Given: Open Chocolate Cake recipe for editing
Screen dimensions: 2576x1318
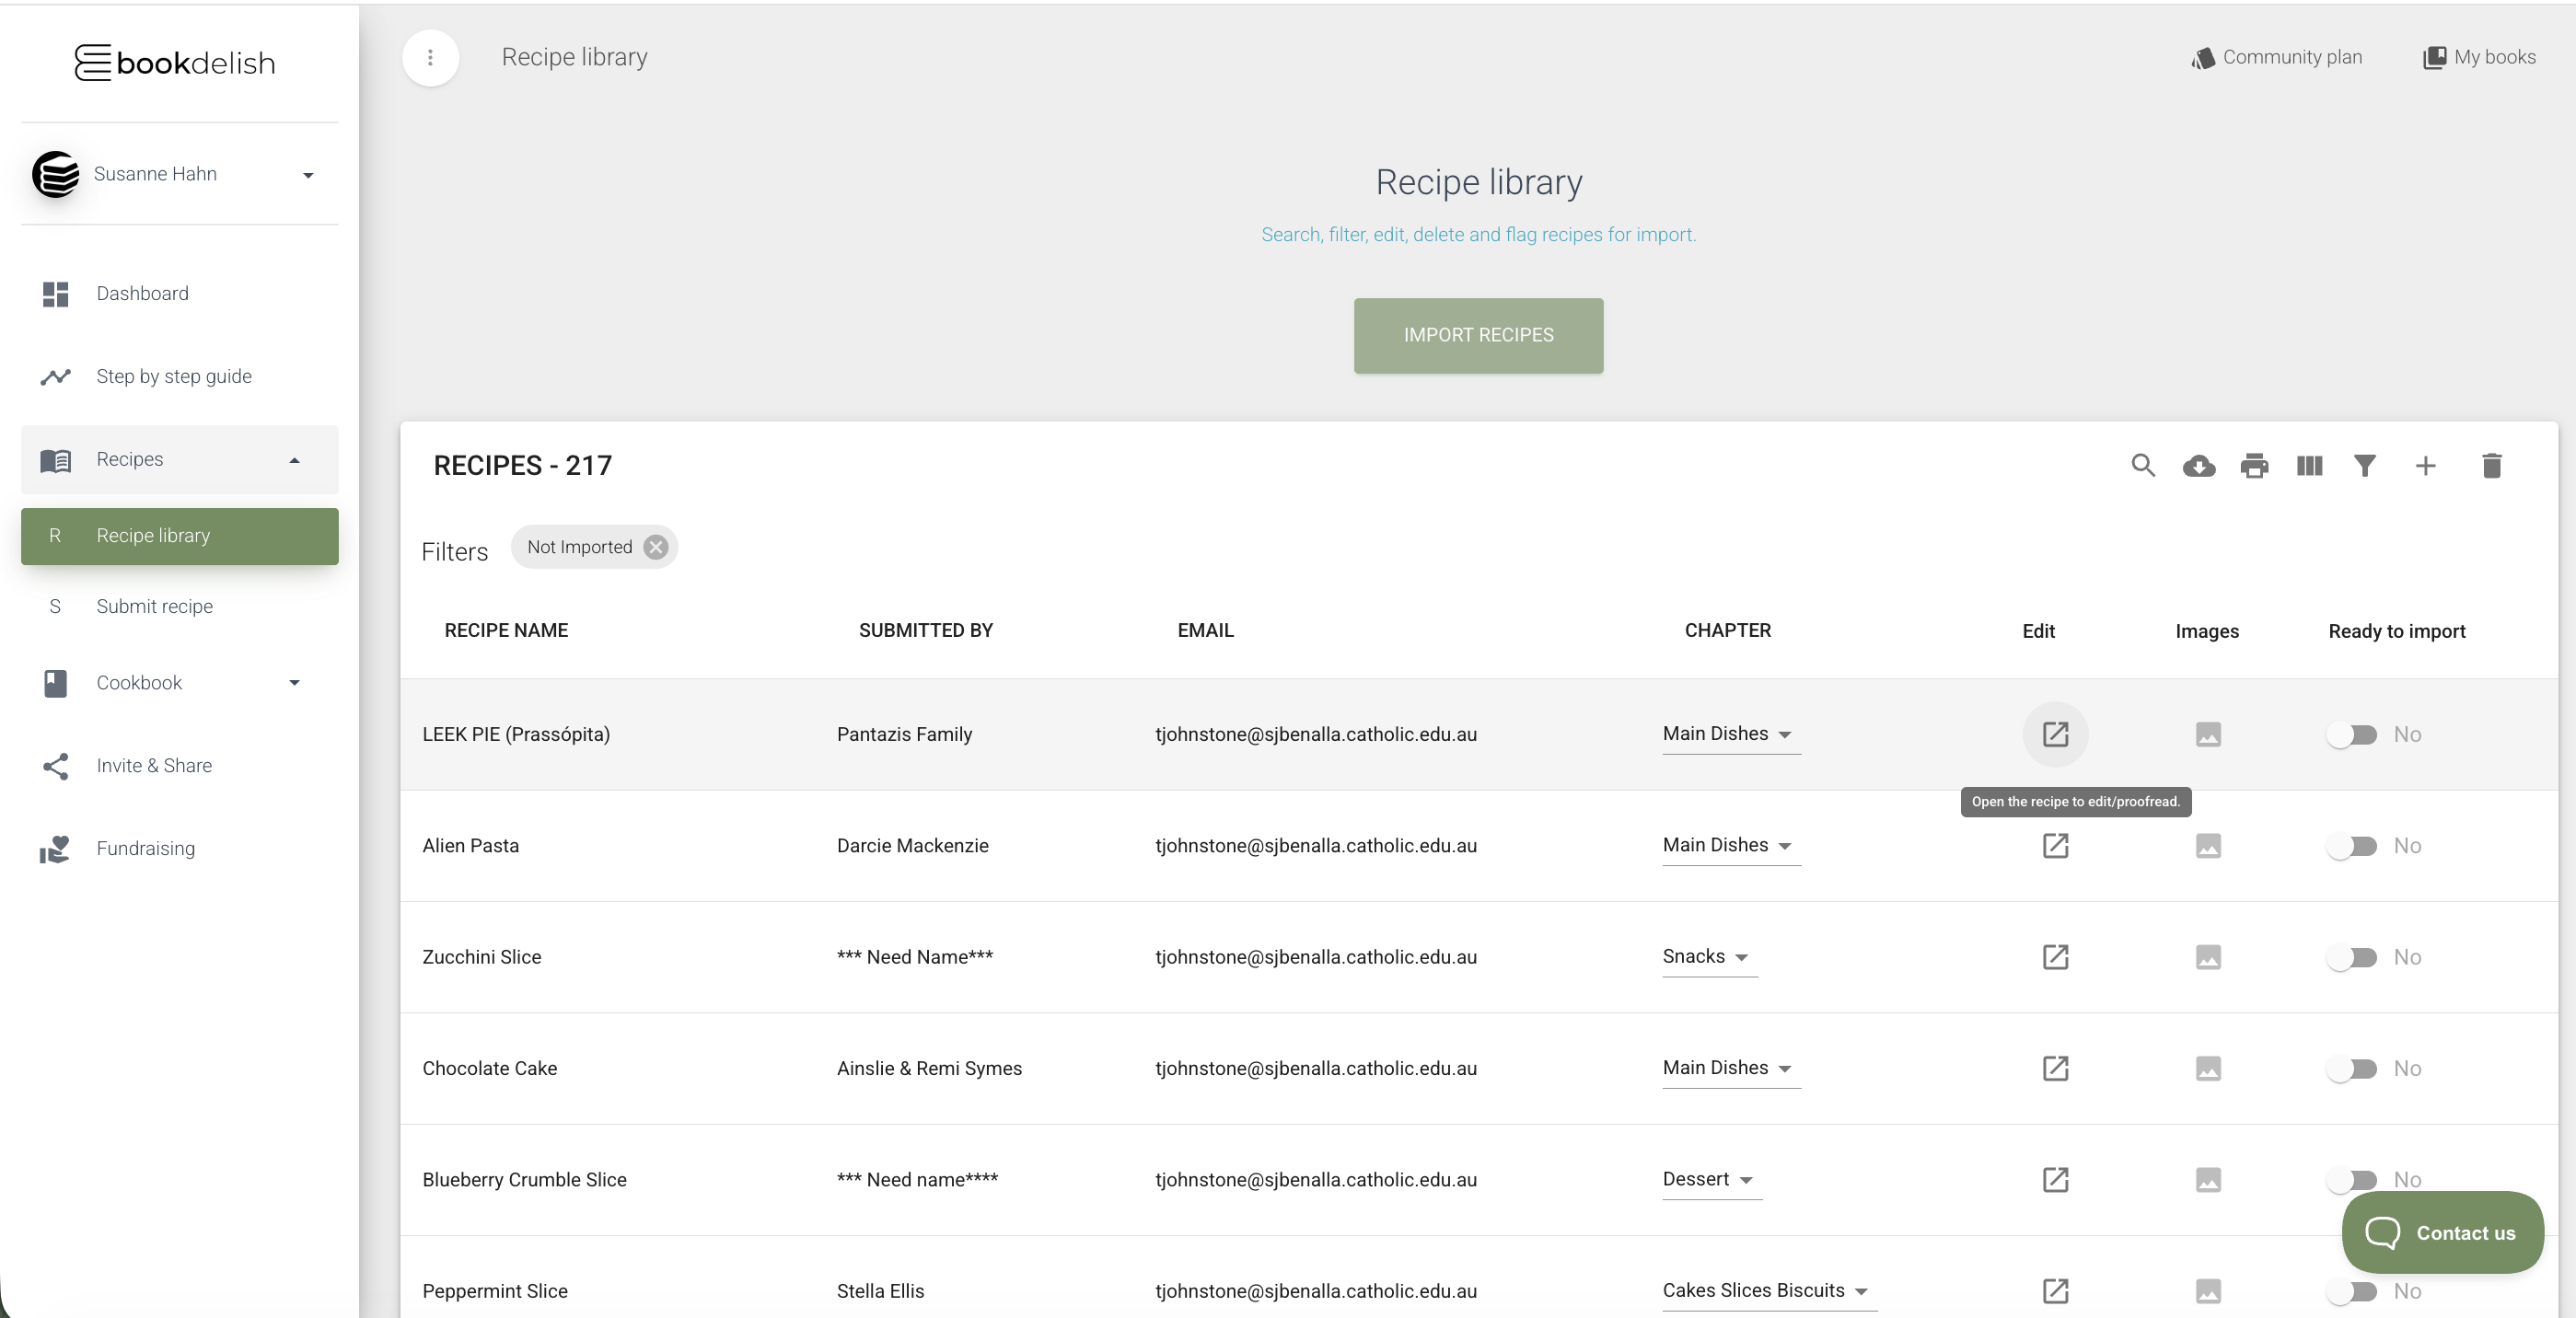Looking at the screenshot, I should (x=2055, y=1068).
